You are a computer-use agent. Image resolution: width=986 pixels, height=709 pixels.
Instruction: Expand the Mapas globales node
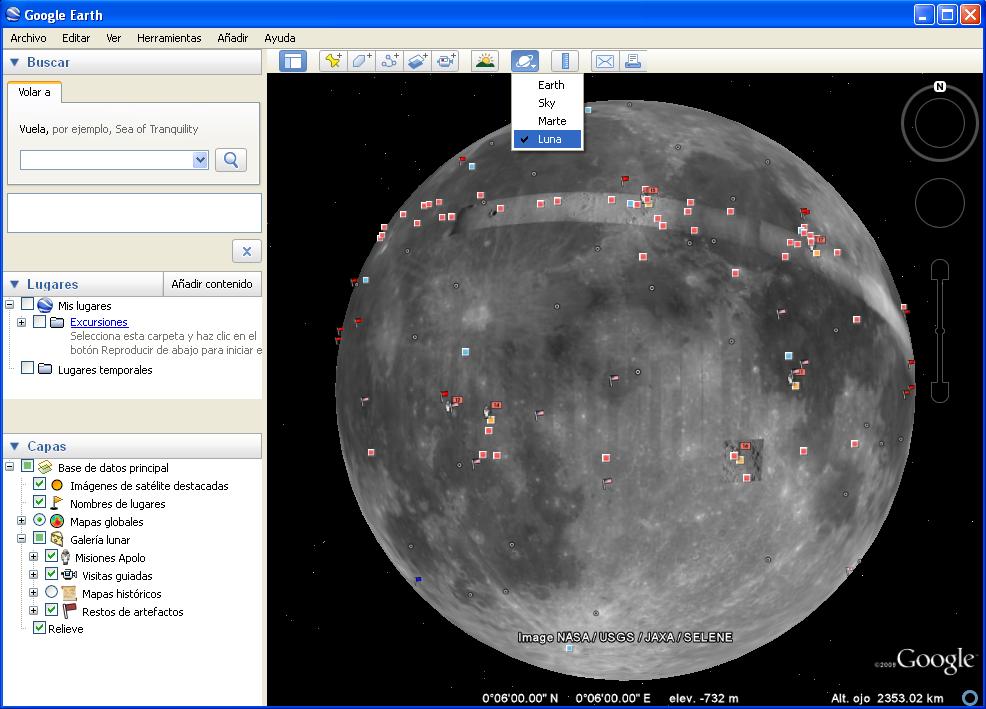coord(21,521)
